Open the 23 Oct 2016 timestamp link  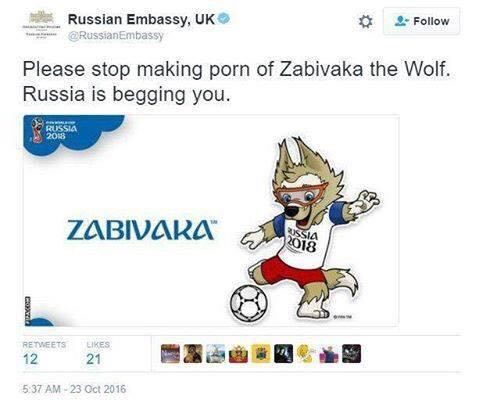tap(74, 389)
